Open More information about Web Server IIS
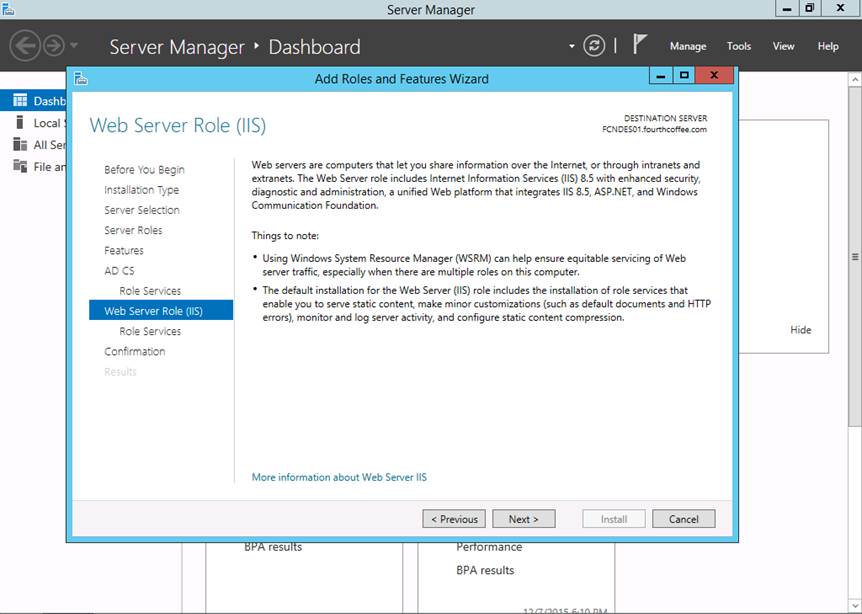This screenshot has height=614, width=862. coord(339,478)
